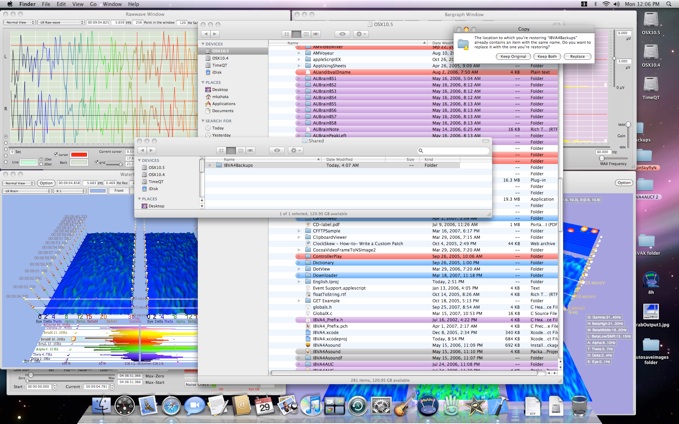Launch iPhoto from the Dock
679x424 pixels.
tap(287, 405)
